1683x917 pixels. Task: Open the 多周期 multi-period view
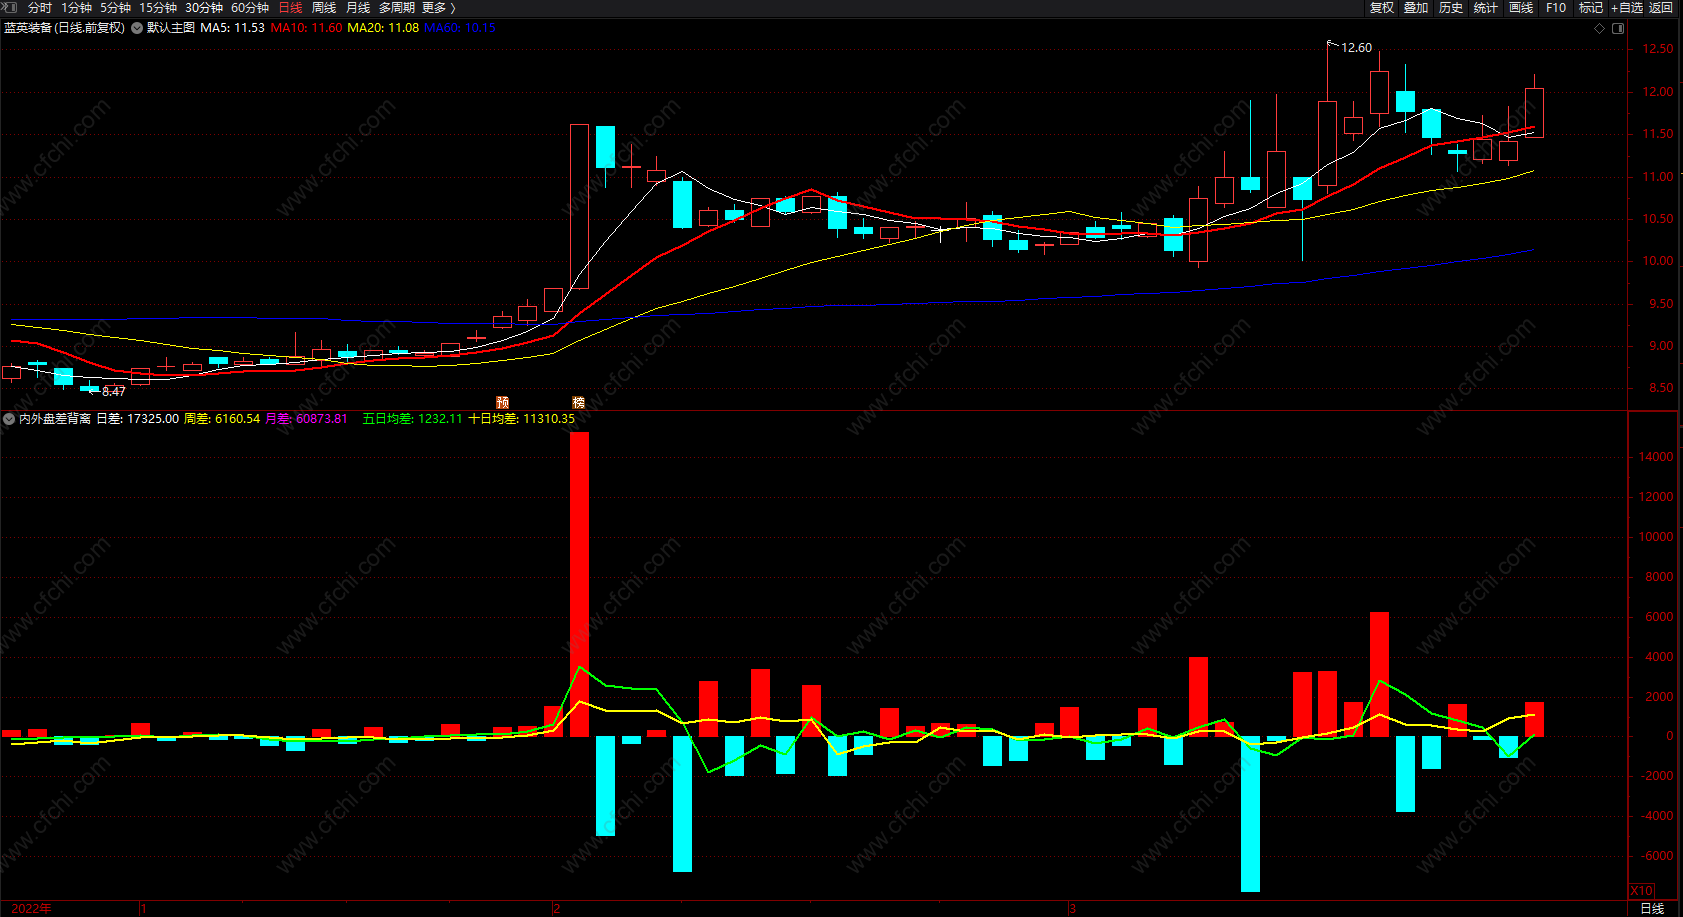point(397,8)
